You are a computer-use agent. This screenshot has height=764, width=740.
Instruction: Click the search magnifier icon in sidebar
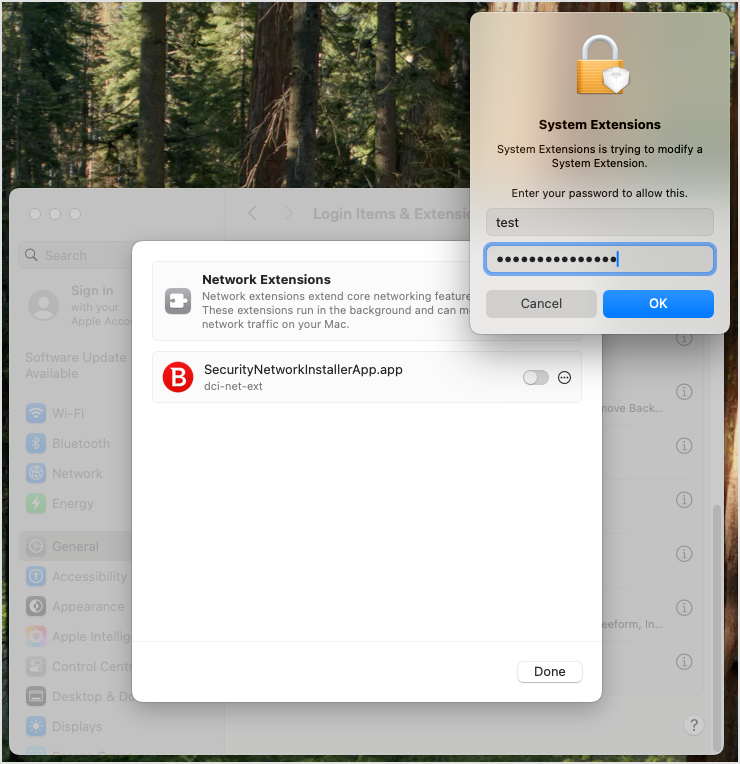click(31, 255)
